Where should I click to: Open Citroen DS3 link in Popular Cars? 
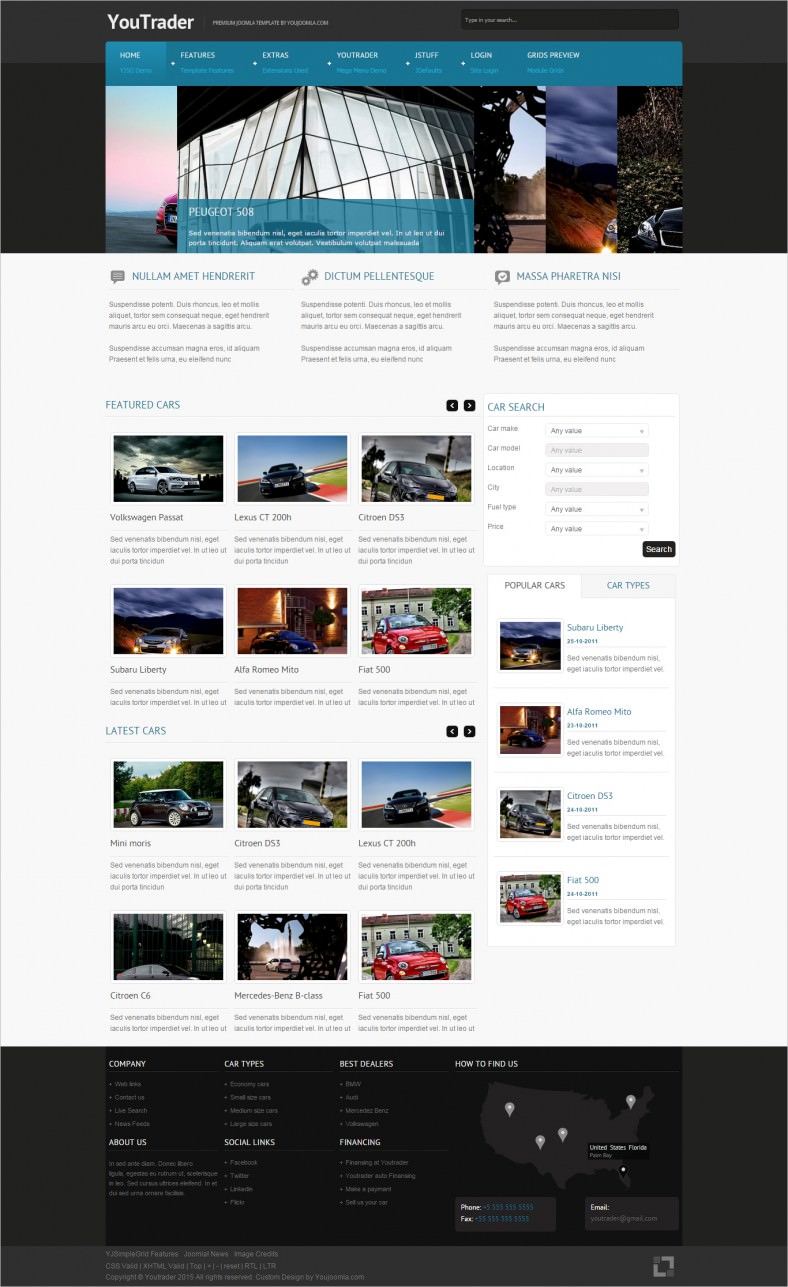[x=590, y=796]
